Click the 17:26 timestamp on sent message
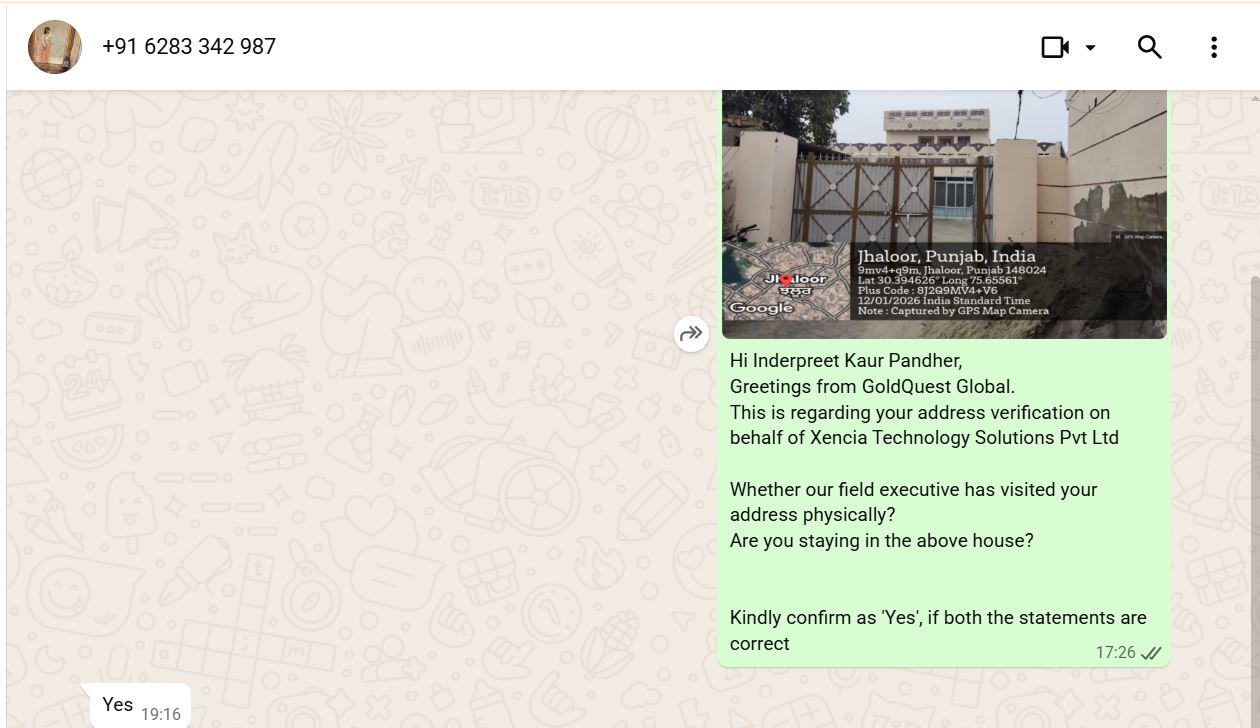 (x=1115, y=652)
